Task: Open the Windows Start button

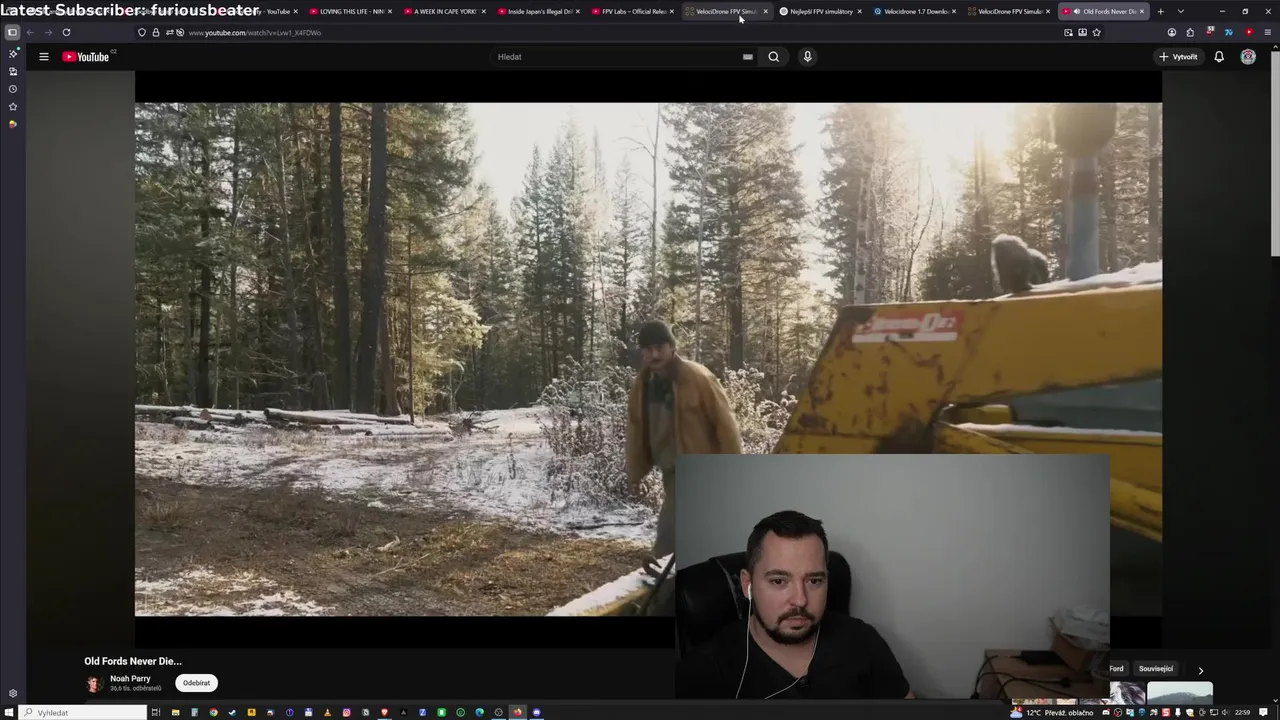Action: [x=8, y=712]
